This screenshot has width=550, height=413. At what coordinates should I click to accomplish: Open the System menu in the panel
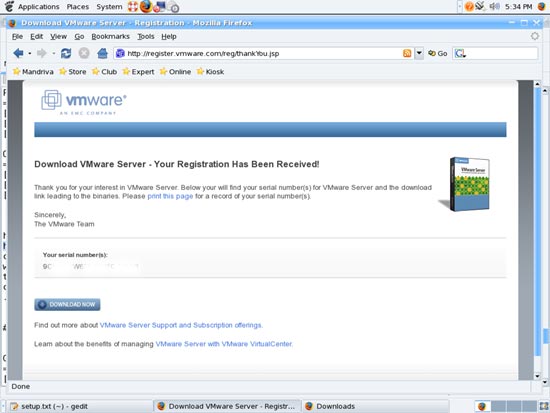click(x=109, y=7)
